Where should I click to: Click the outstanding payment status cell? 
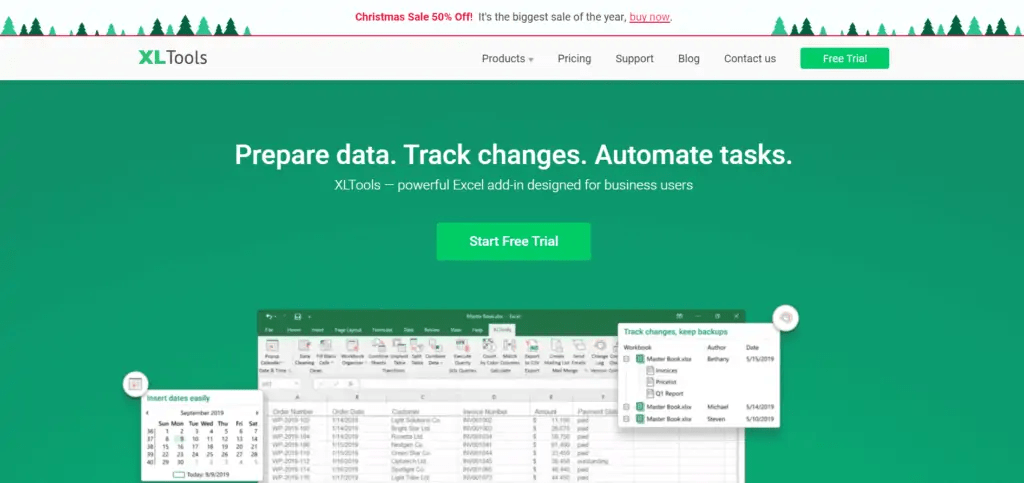tap(592, 461)
